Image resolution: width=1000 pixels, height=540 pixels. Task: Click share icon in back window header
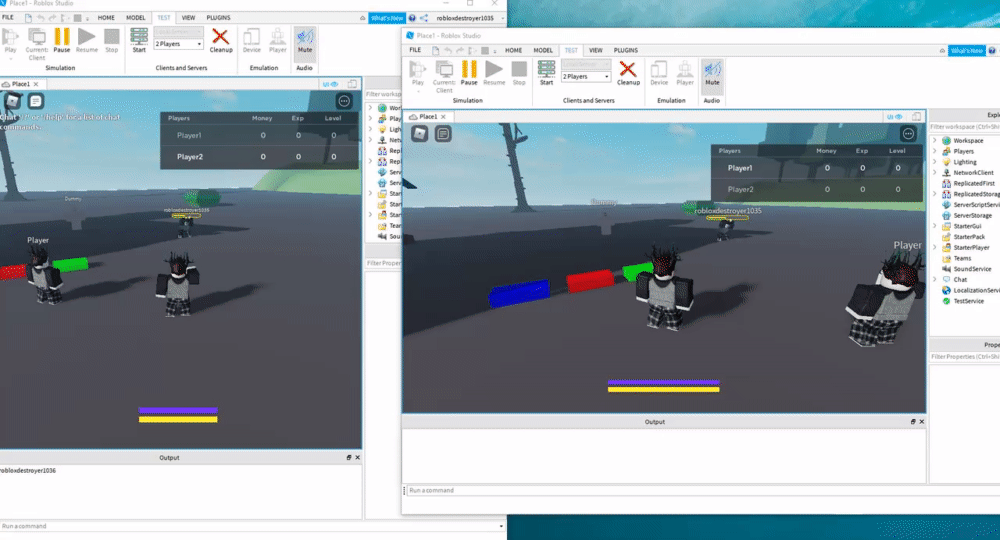coord(423,18)
